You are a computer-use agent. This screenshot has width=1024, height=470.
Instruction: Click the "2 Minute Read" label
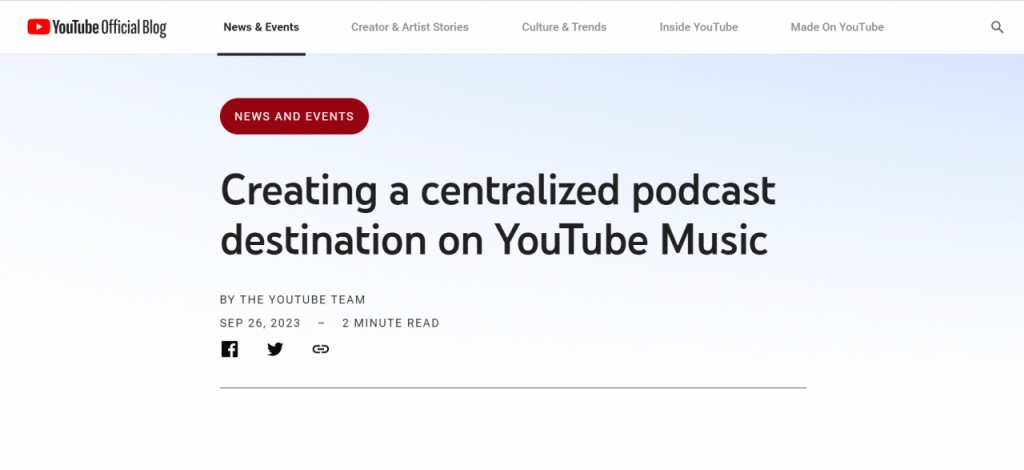[x=390, y=323]
